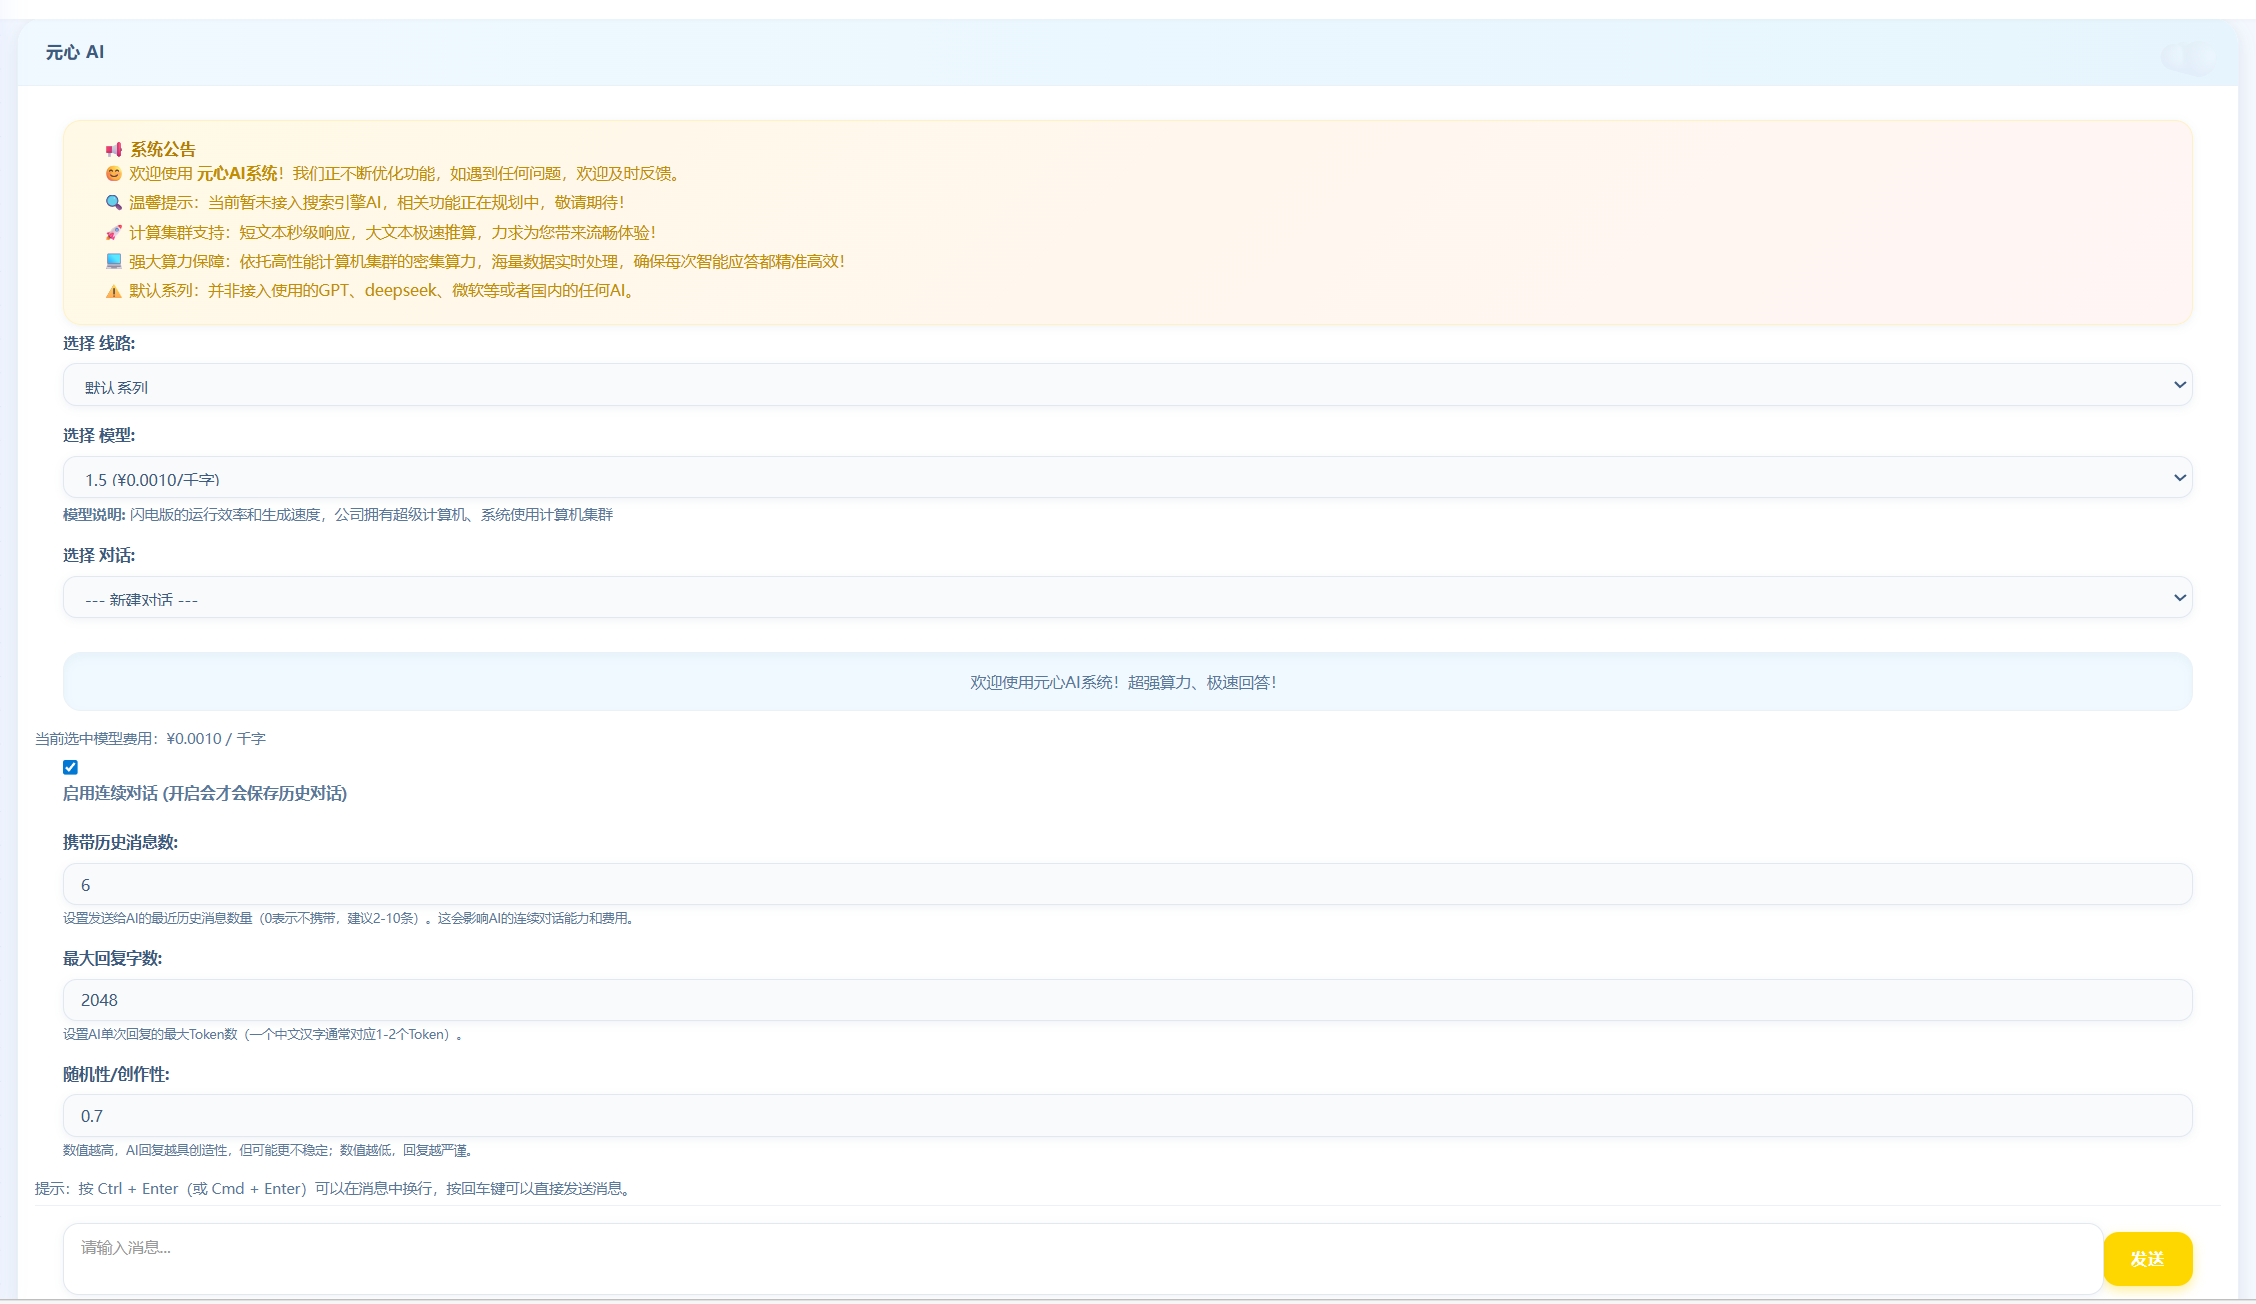2256x1304 pixels.
Task: Click the faint cloud decoration in the header
Action: 2187,57
